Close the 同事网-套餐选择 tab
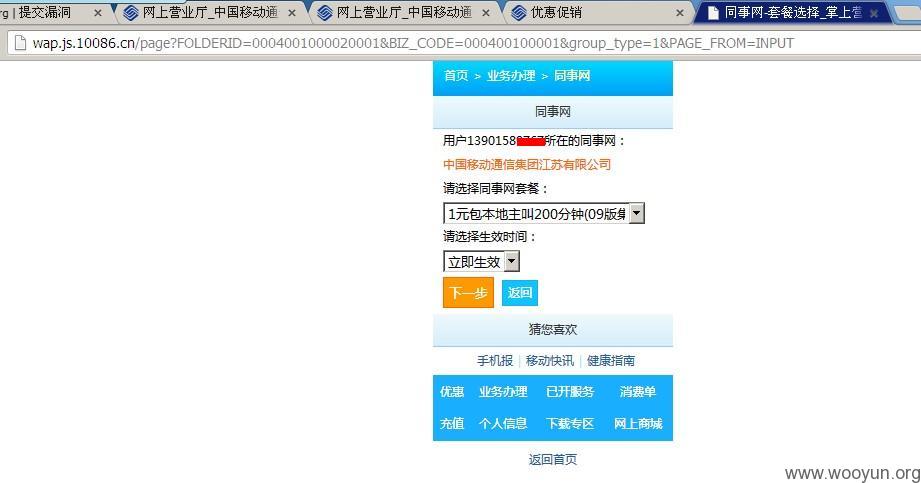Image resolution: width=921 pixels, height=483 pixels. (874, 12)
